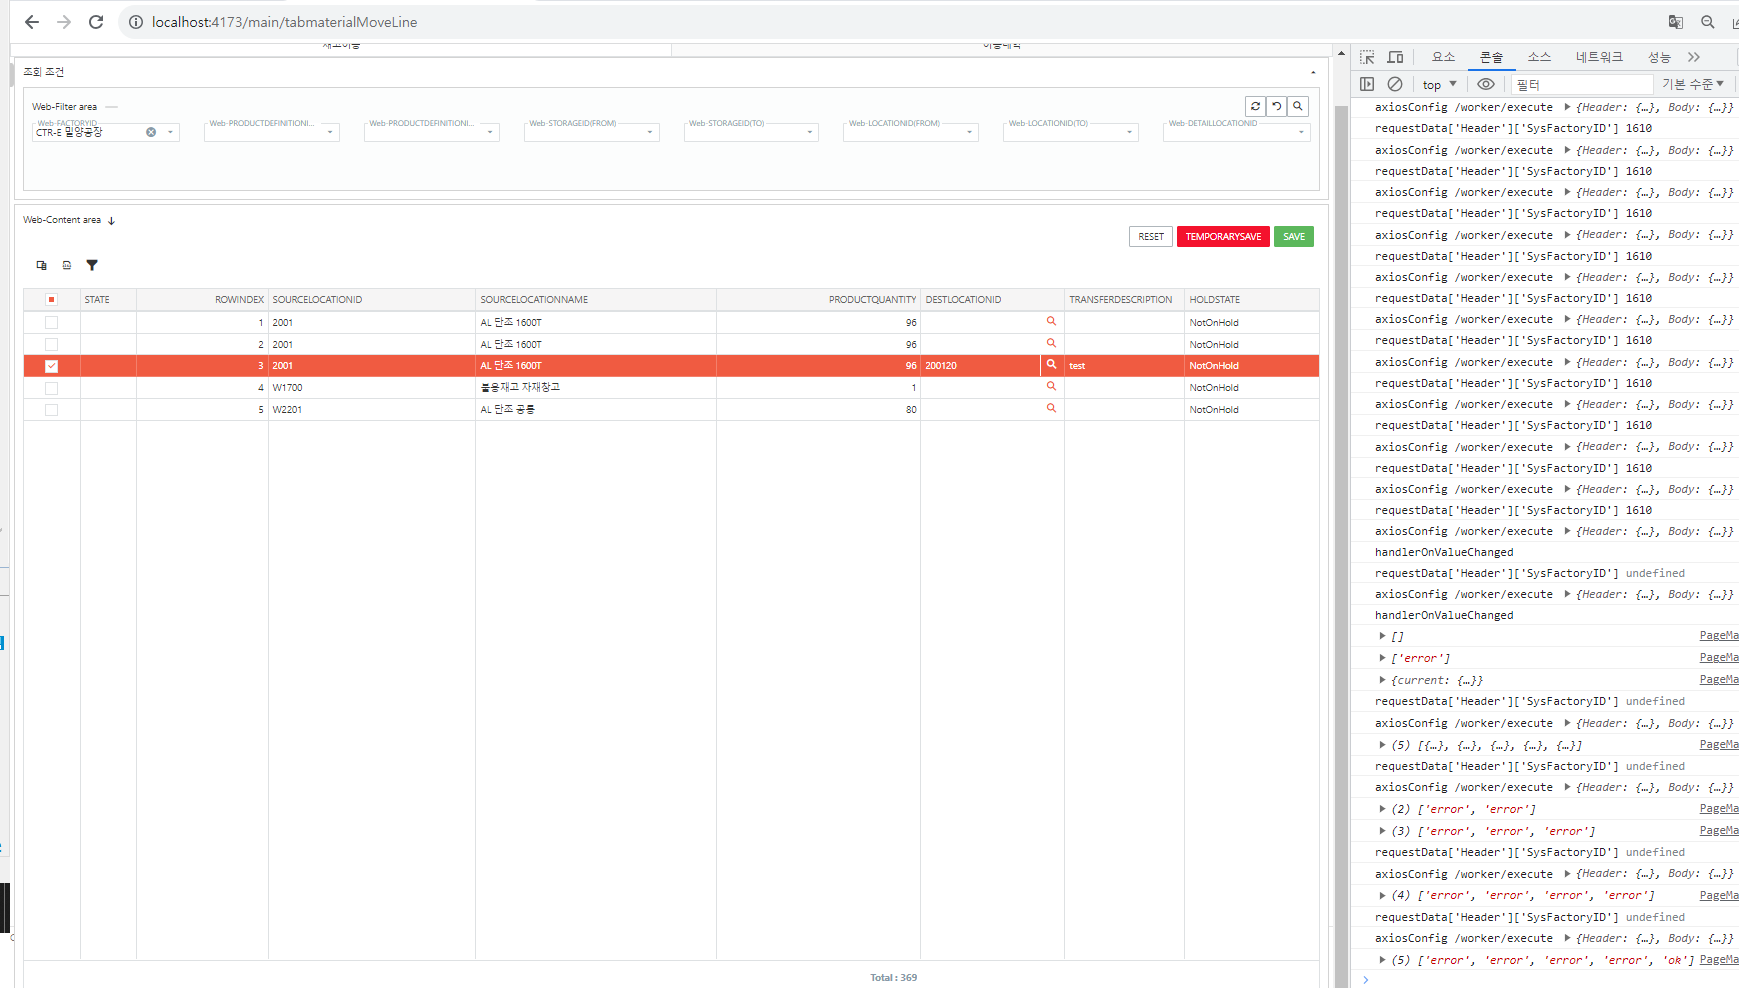Click destination search icon in row W1700
The image size is (1739, 988).
[x=1051, y=386]
